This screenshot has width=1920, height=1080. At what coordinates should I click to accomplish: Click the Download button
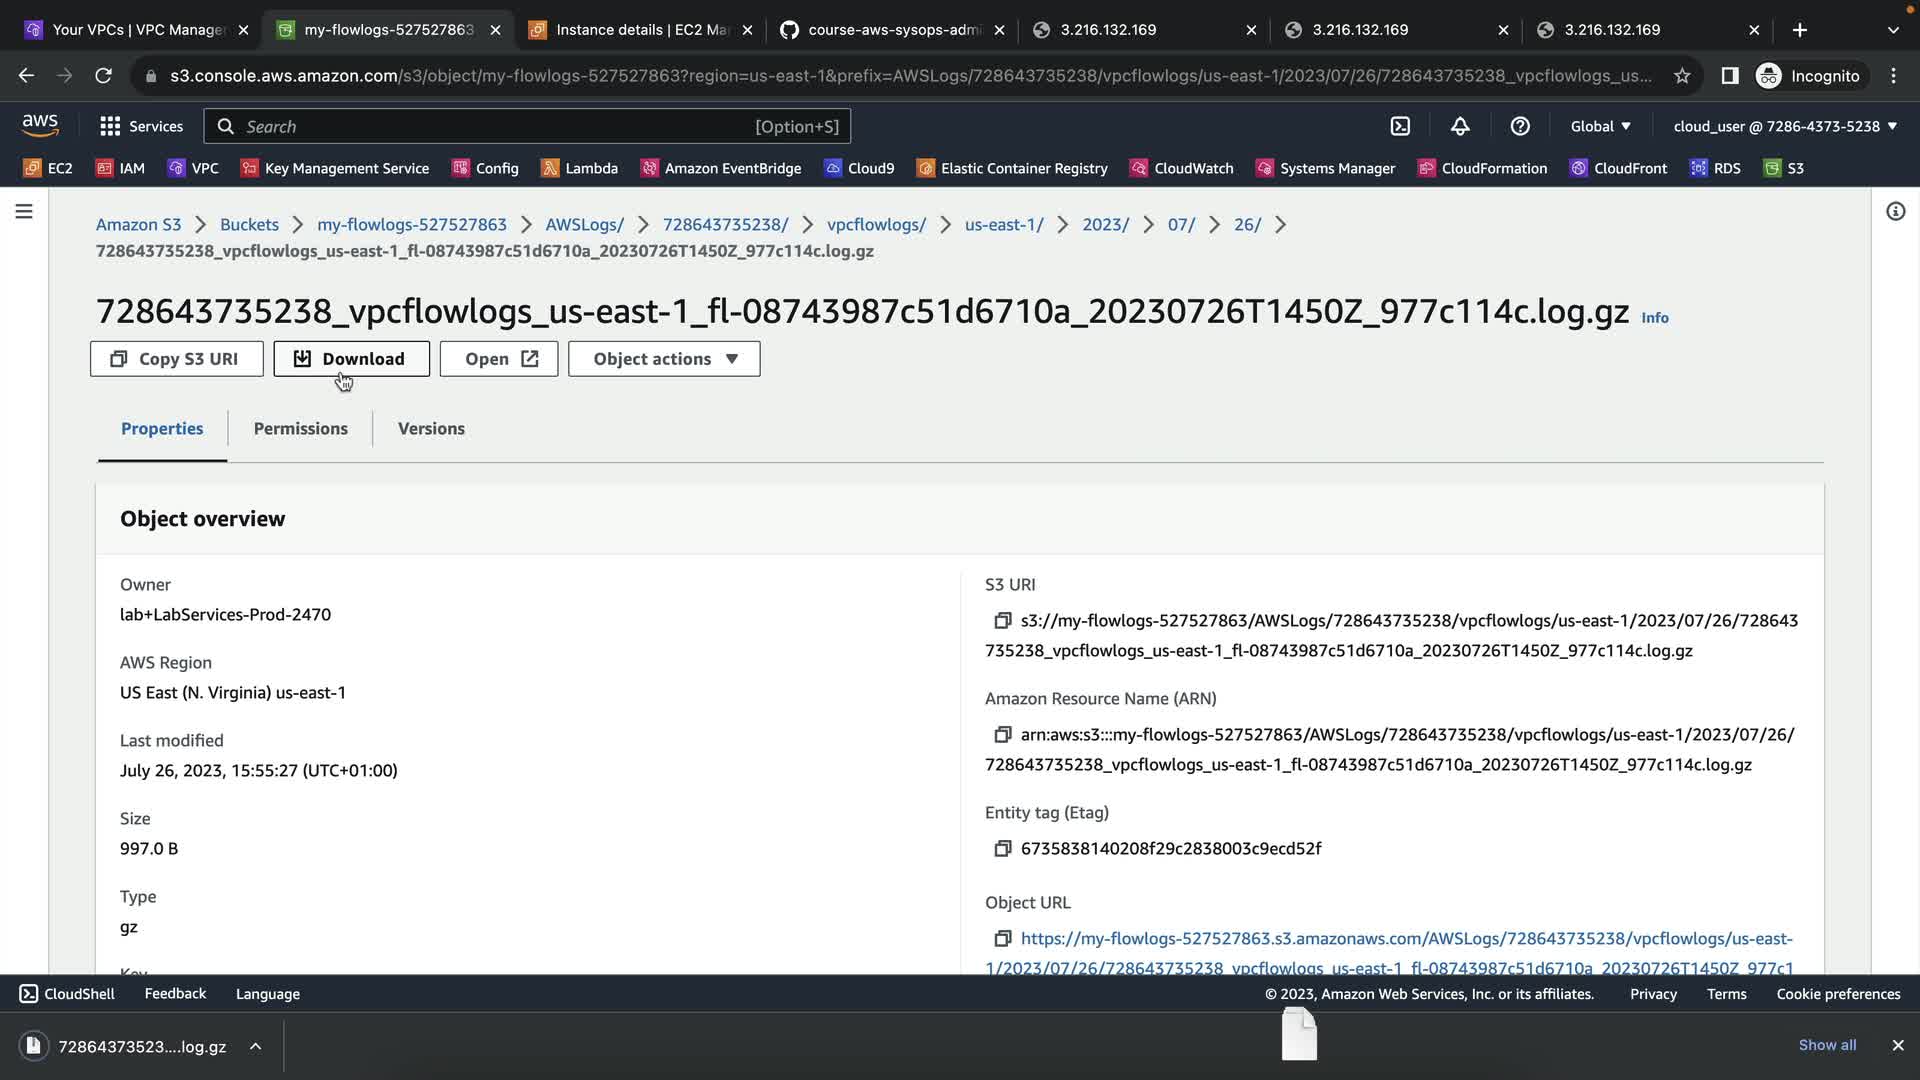pyautogui.click(x=351, y=359)
